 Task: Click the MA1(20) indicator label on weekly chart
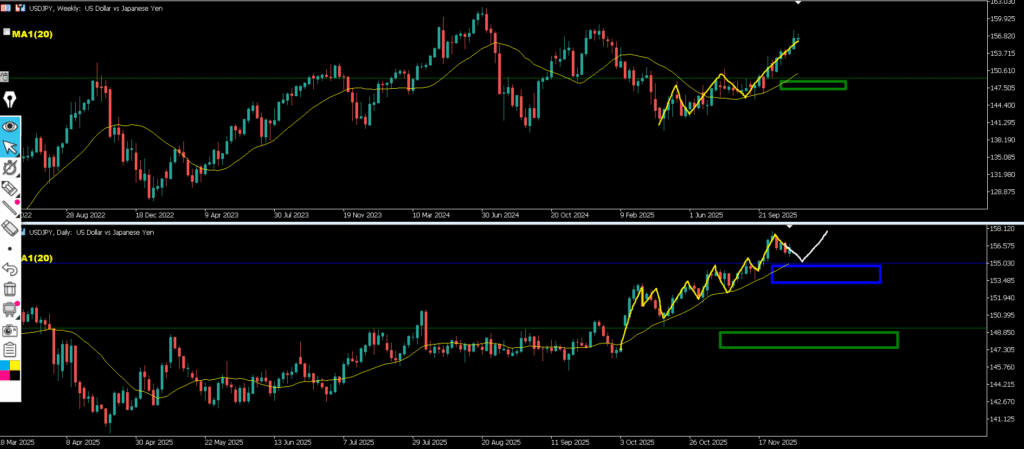pyautogui.click(x=33, y=33)
